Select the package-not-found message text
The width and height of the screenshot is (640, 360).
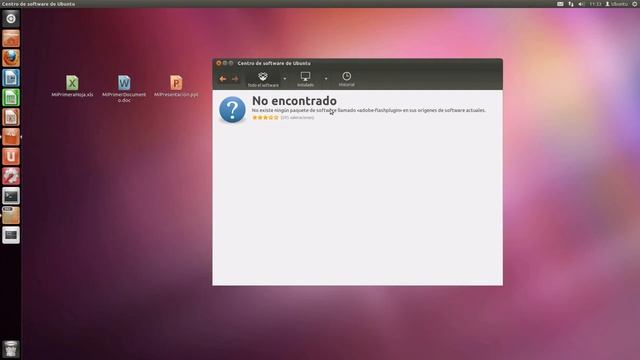pyautogui.click(x=369, y=110)
